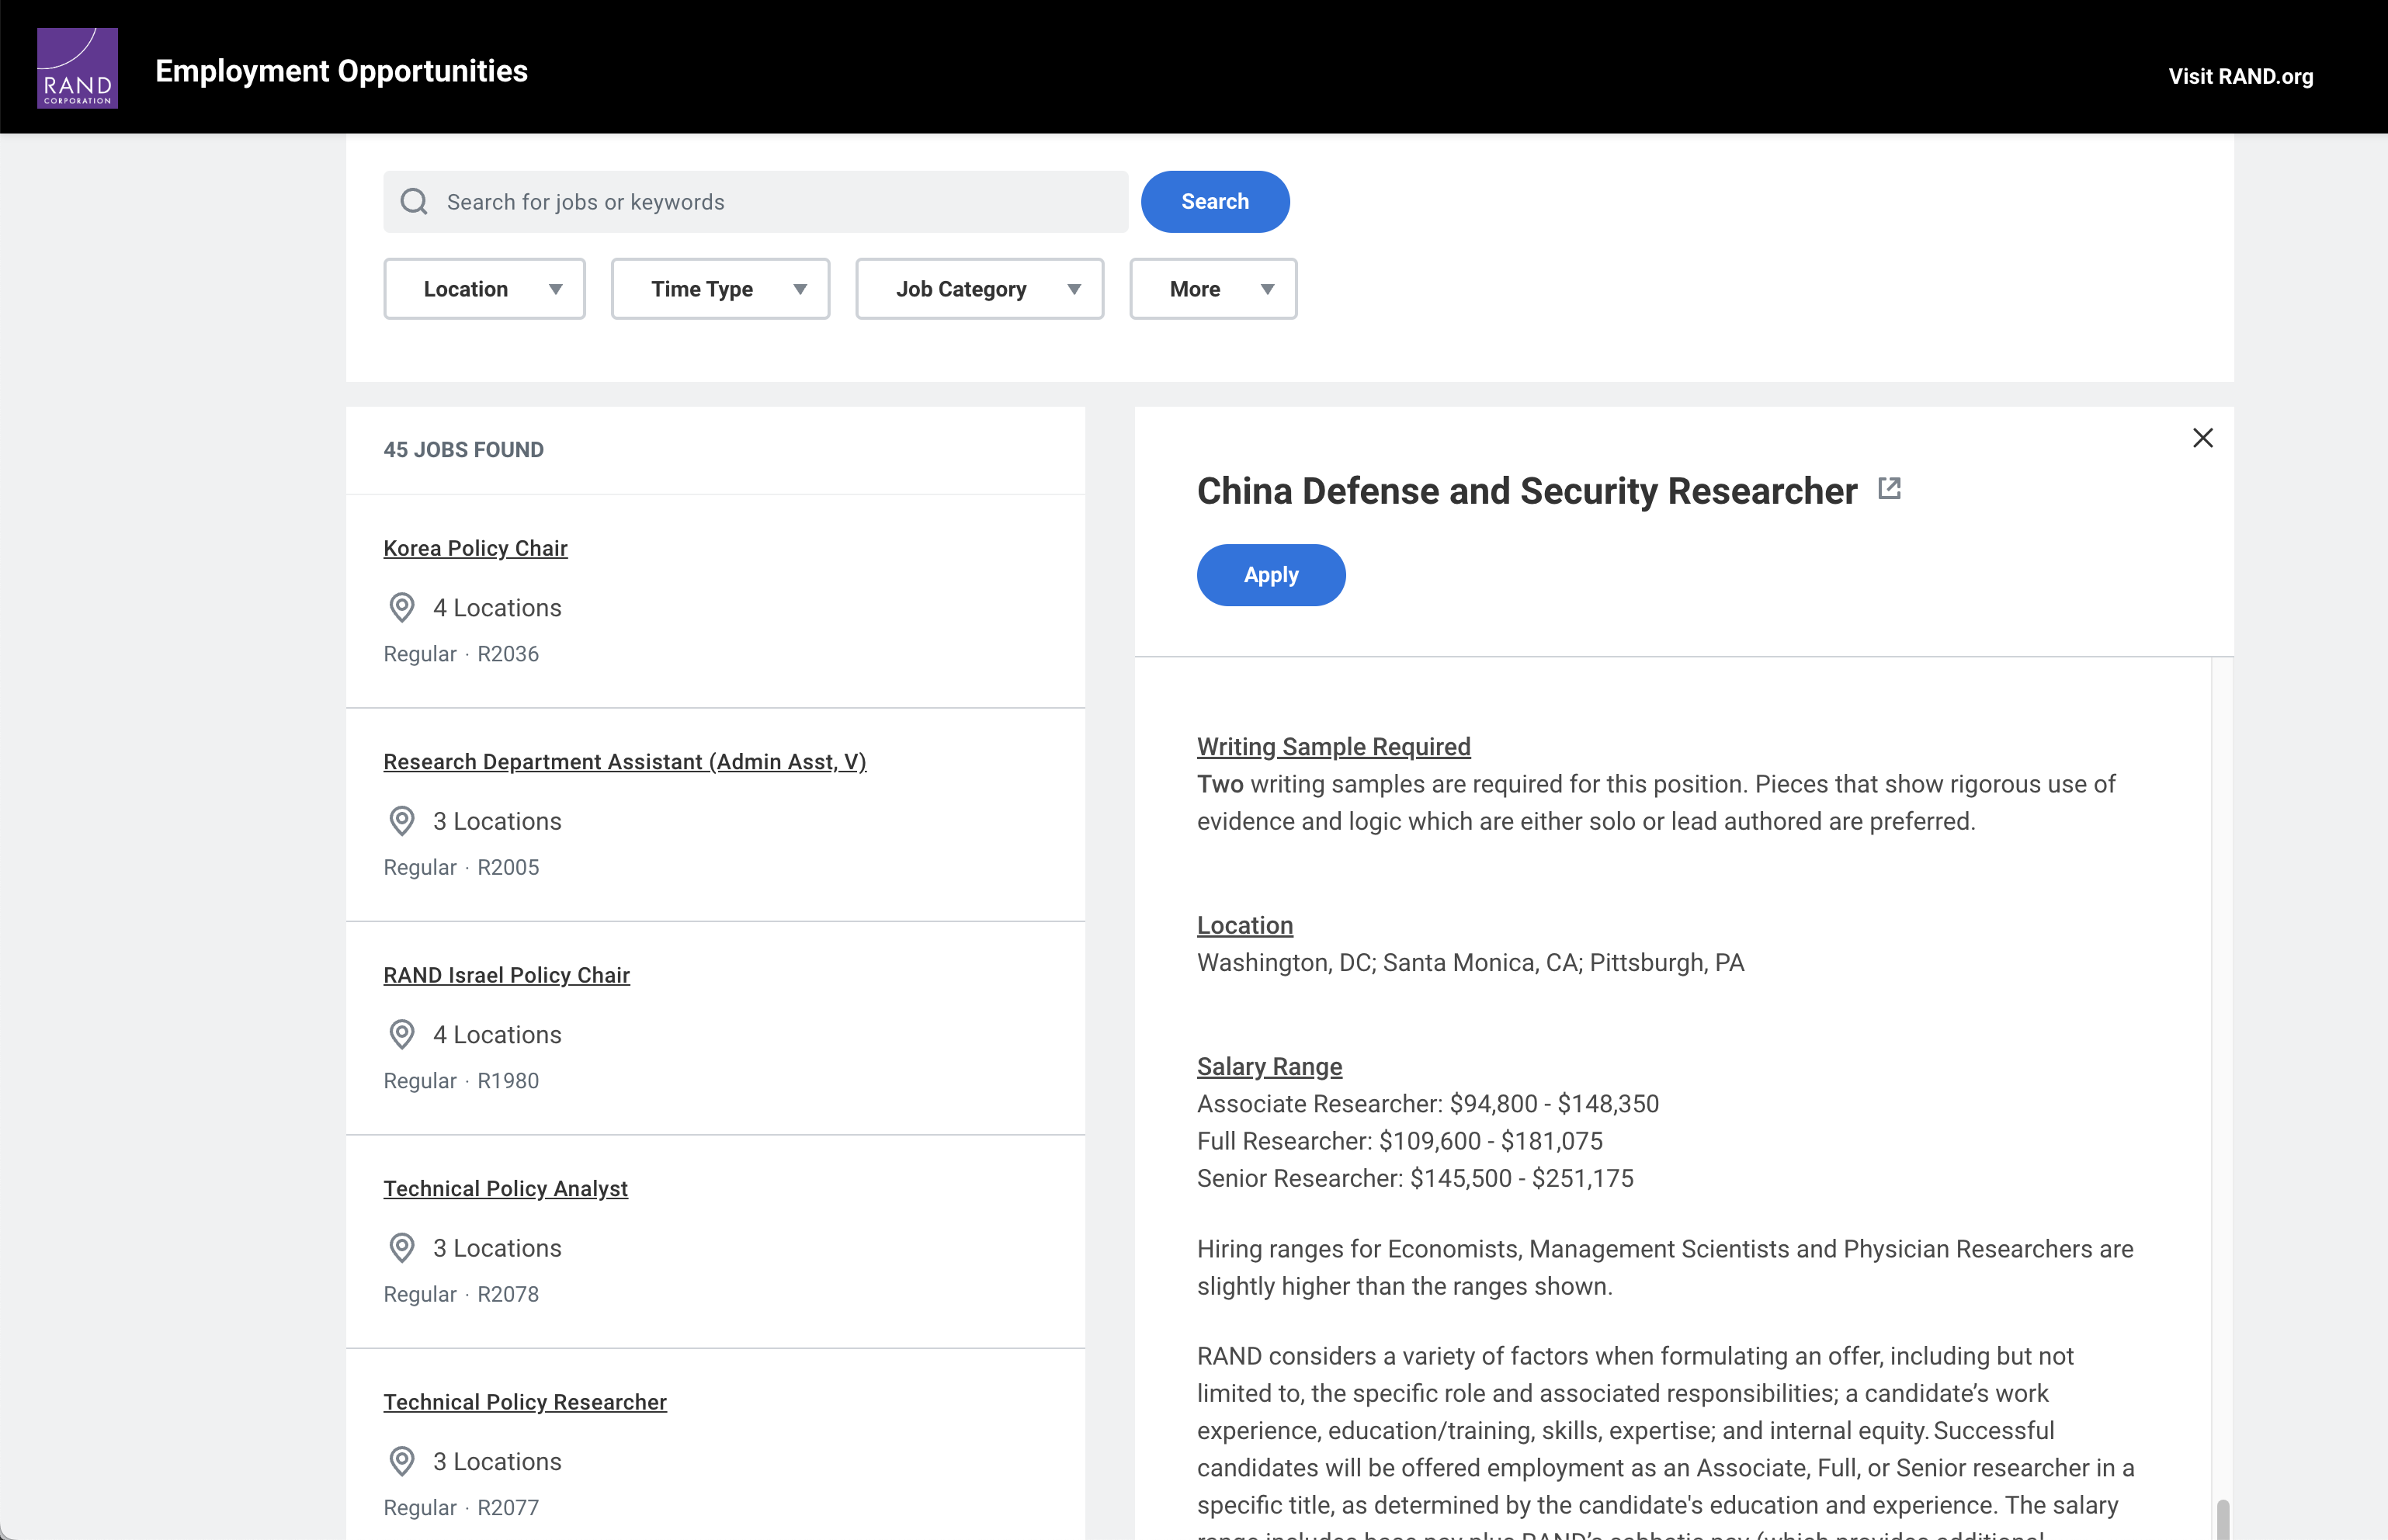Image resolution: width=2388 pixels, height=1540 pixels.
Task: Apply to China Defense and Security Researcher
Action: tap(1270, 575)
